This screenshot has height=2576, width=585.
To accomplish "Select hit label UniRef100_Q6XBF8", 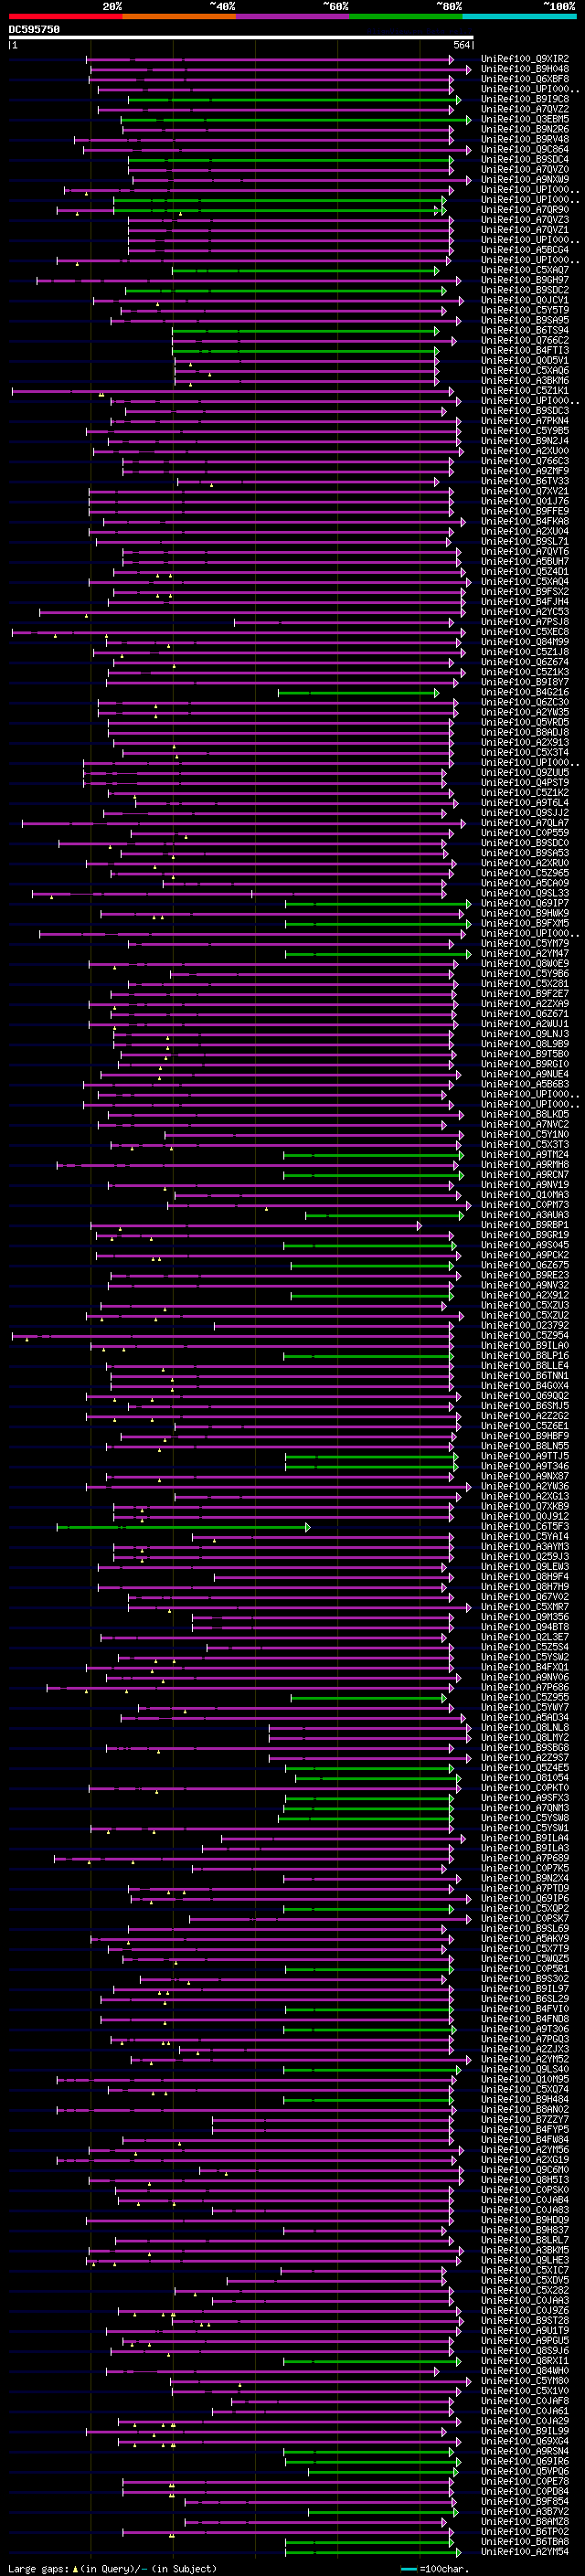I will tap(525, 79).
